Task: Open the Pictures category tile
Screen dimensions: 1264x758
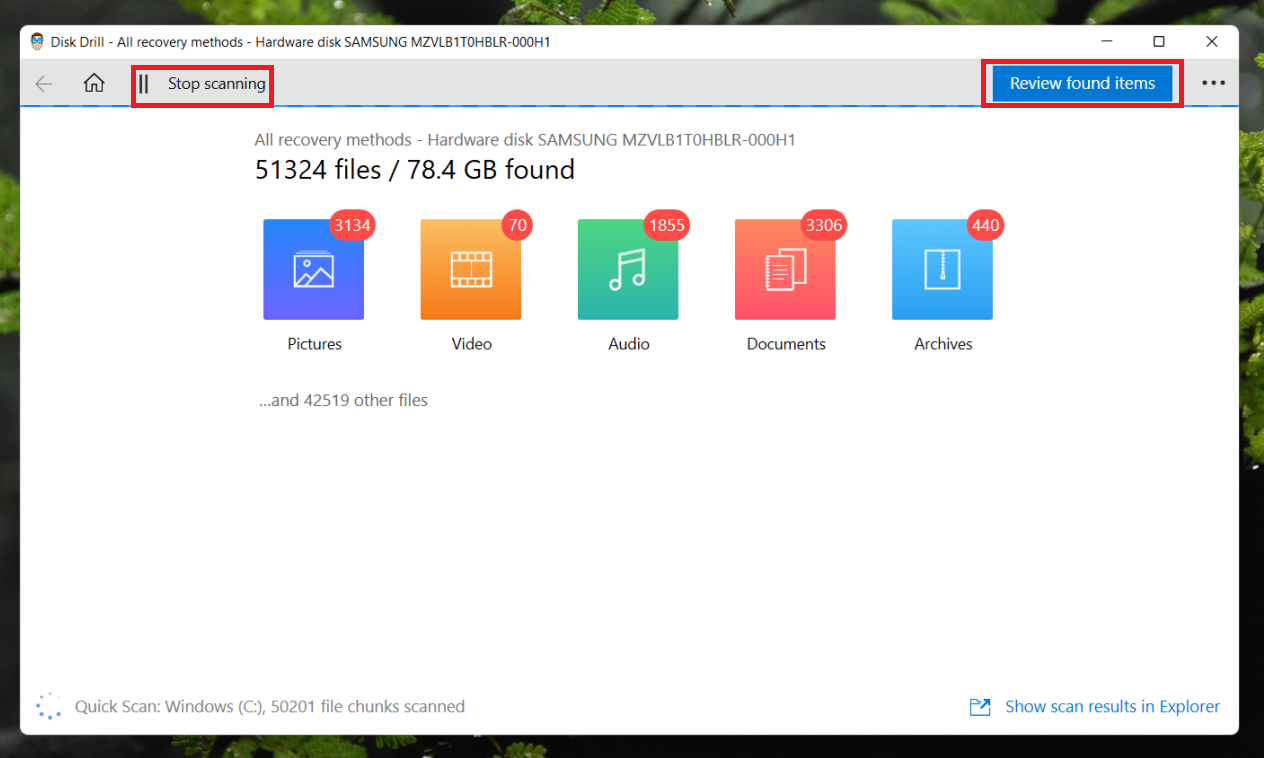Action: tap(313, 270)
